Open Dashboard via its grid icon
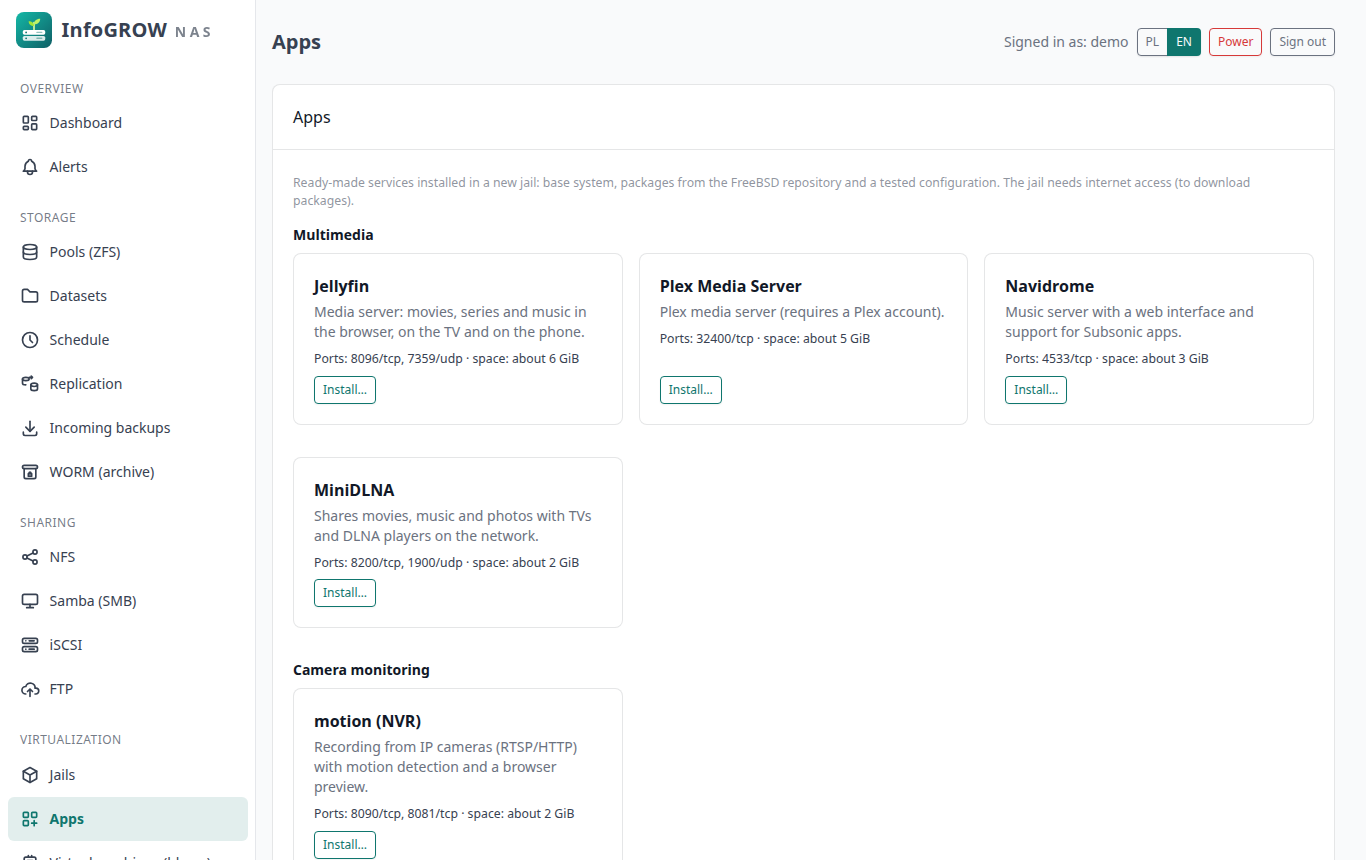Image resolution: width=1366 pixels, height=860 pixels. tap(30, 123)
